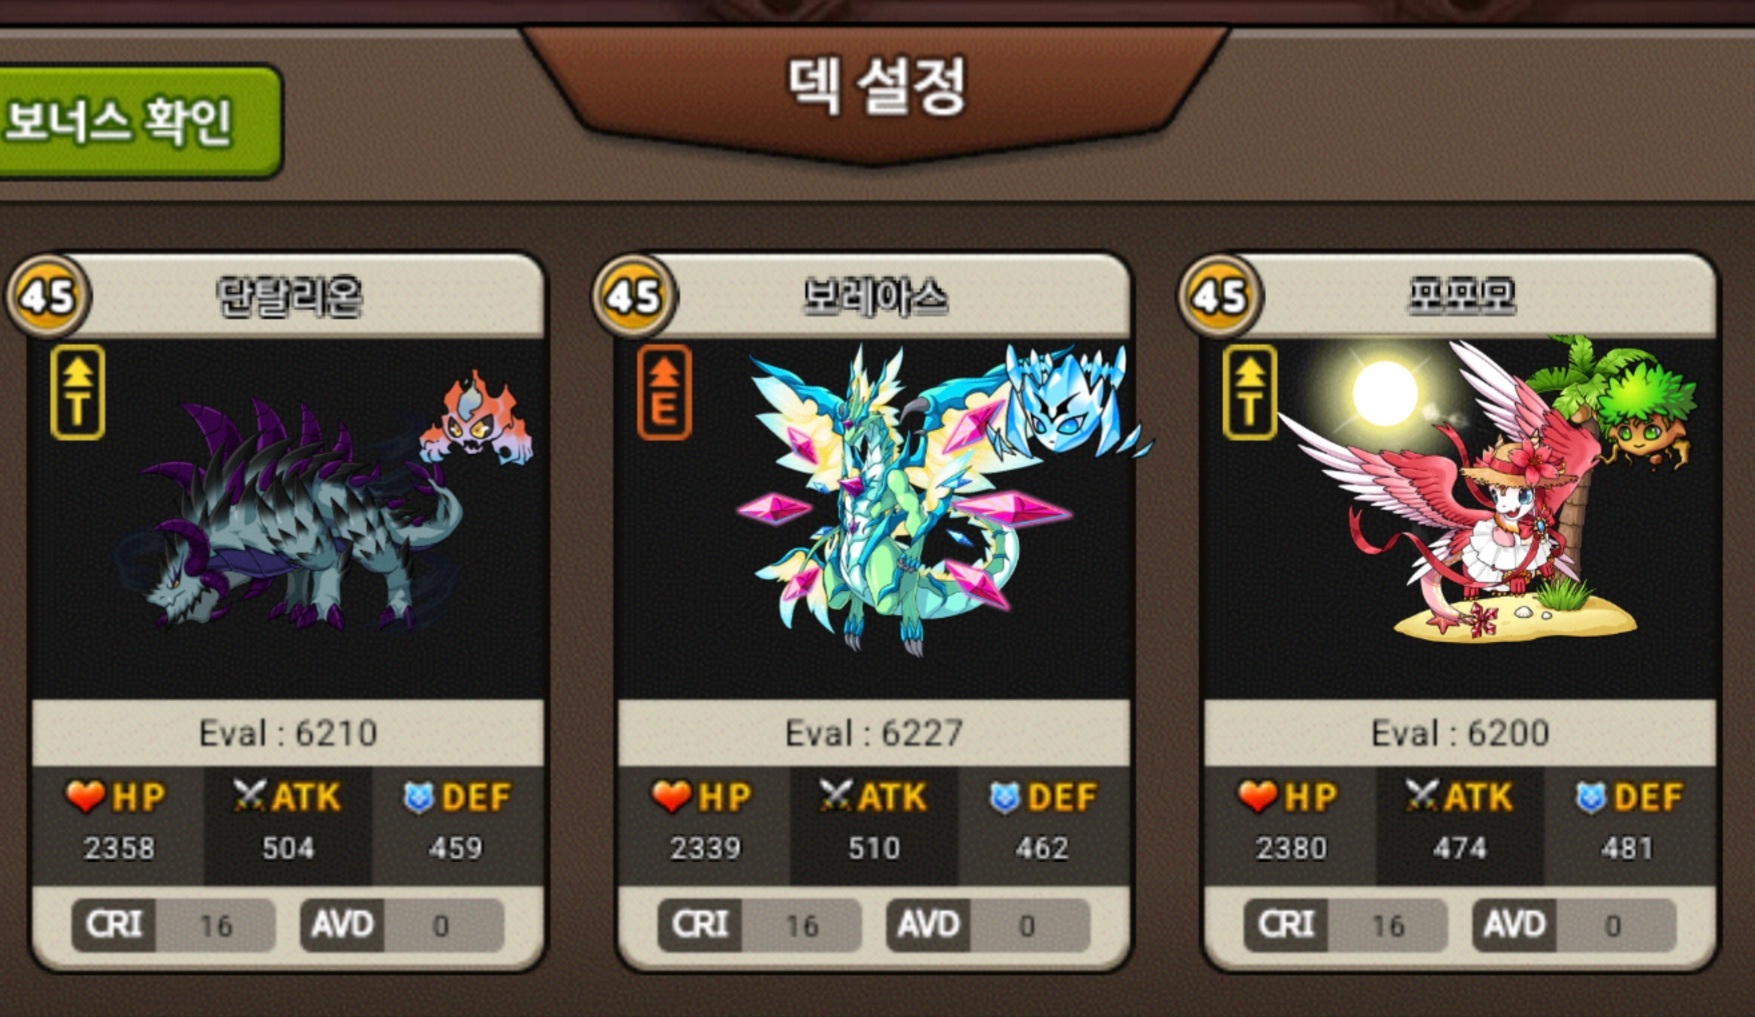Image resolution: width=1755 pixels, height=1017 pixels.
Task: Select the pink winged dragon 포포모 artwork
Action: pos(1460,490)
